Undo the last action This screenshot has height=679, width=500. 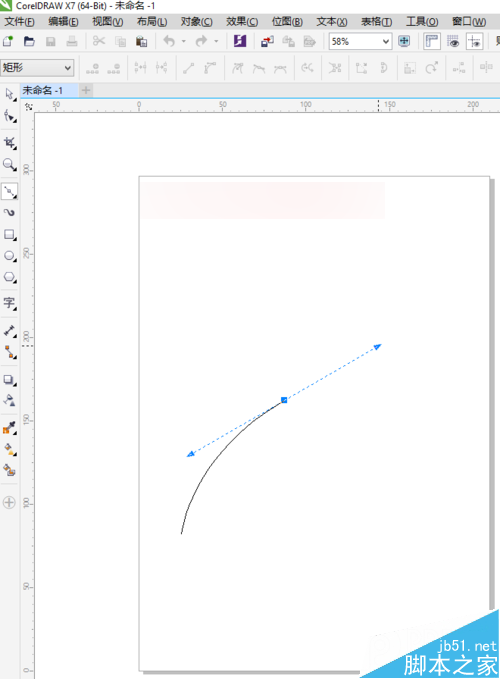169,42
